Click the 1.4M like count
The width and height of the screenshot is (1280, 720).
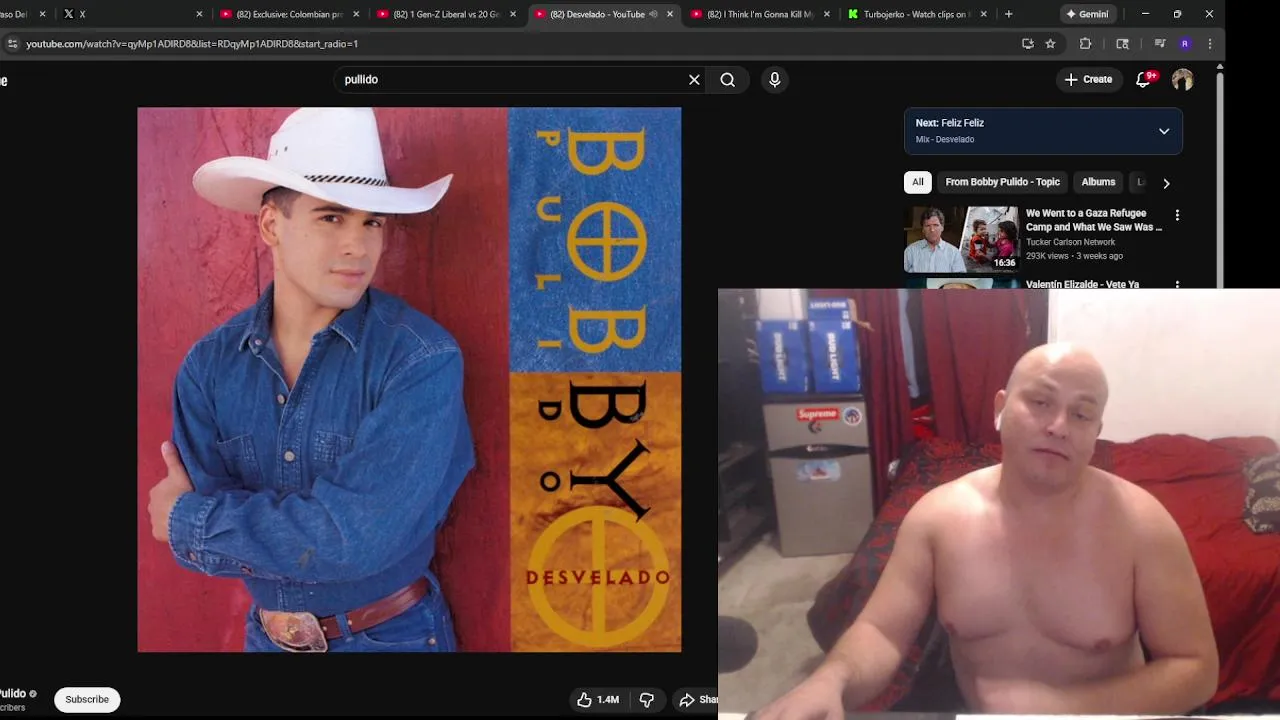pos(608,700)
